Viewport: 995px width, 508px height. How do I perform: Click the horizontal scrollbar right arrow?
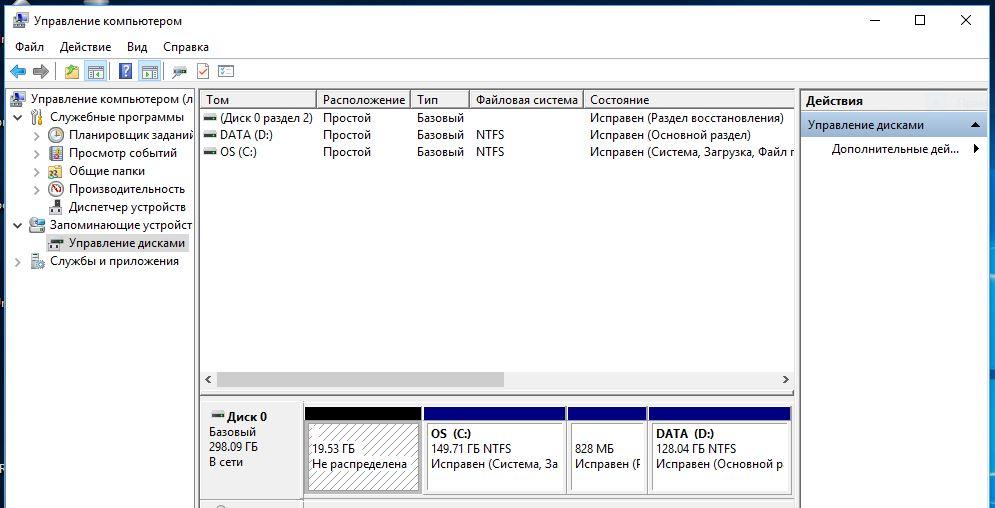click(x=786, y=379)
